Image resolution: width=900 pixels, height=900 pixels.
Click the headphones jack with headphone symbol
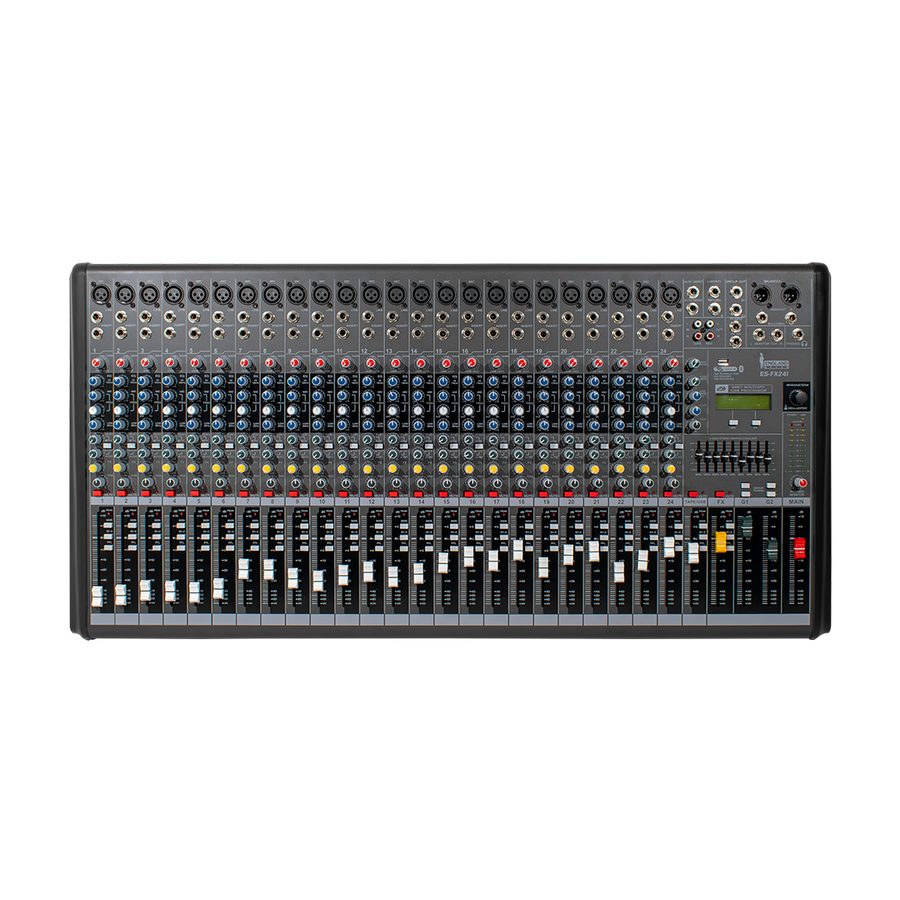pyautogui.click(x=797, y=334)
